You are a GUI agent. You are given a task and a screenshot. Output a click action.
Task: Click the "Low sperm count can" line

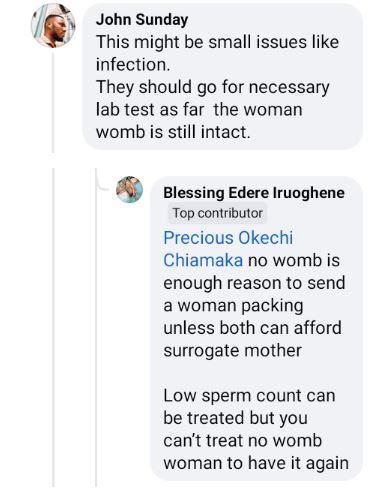click(x=249, y=396)
